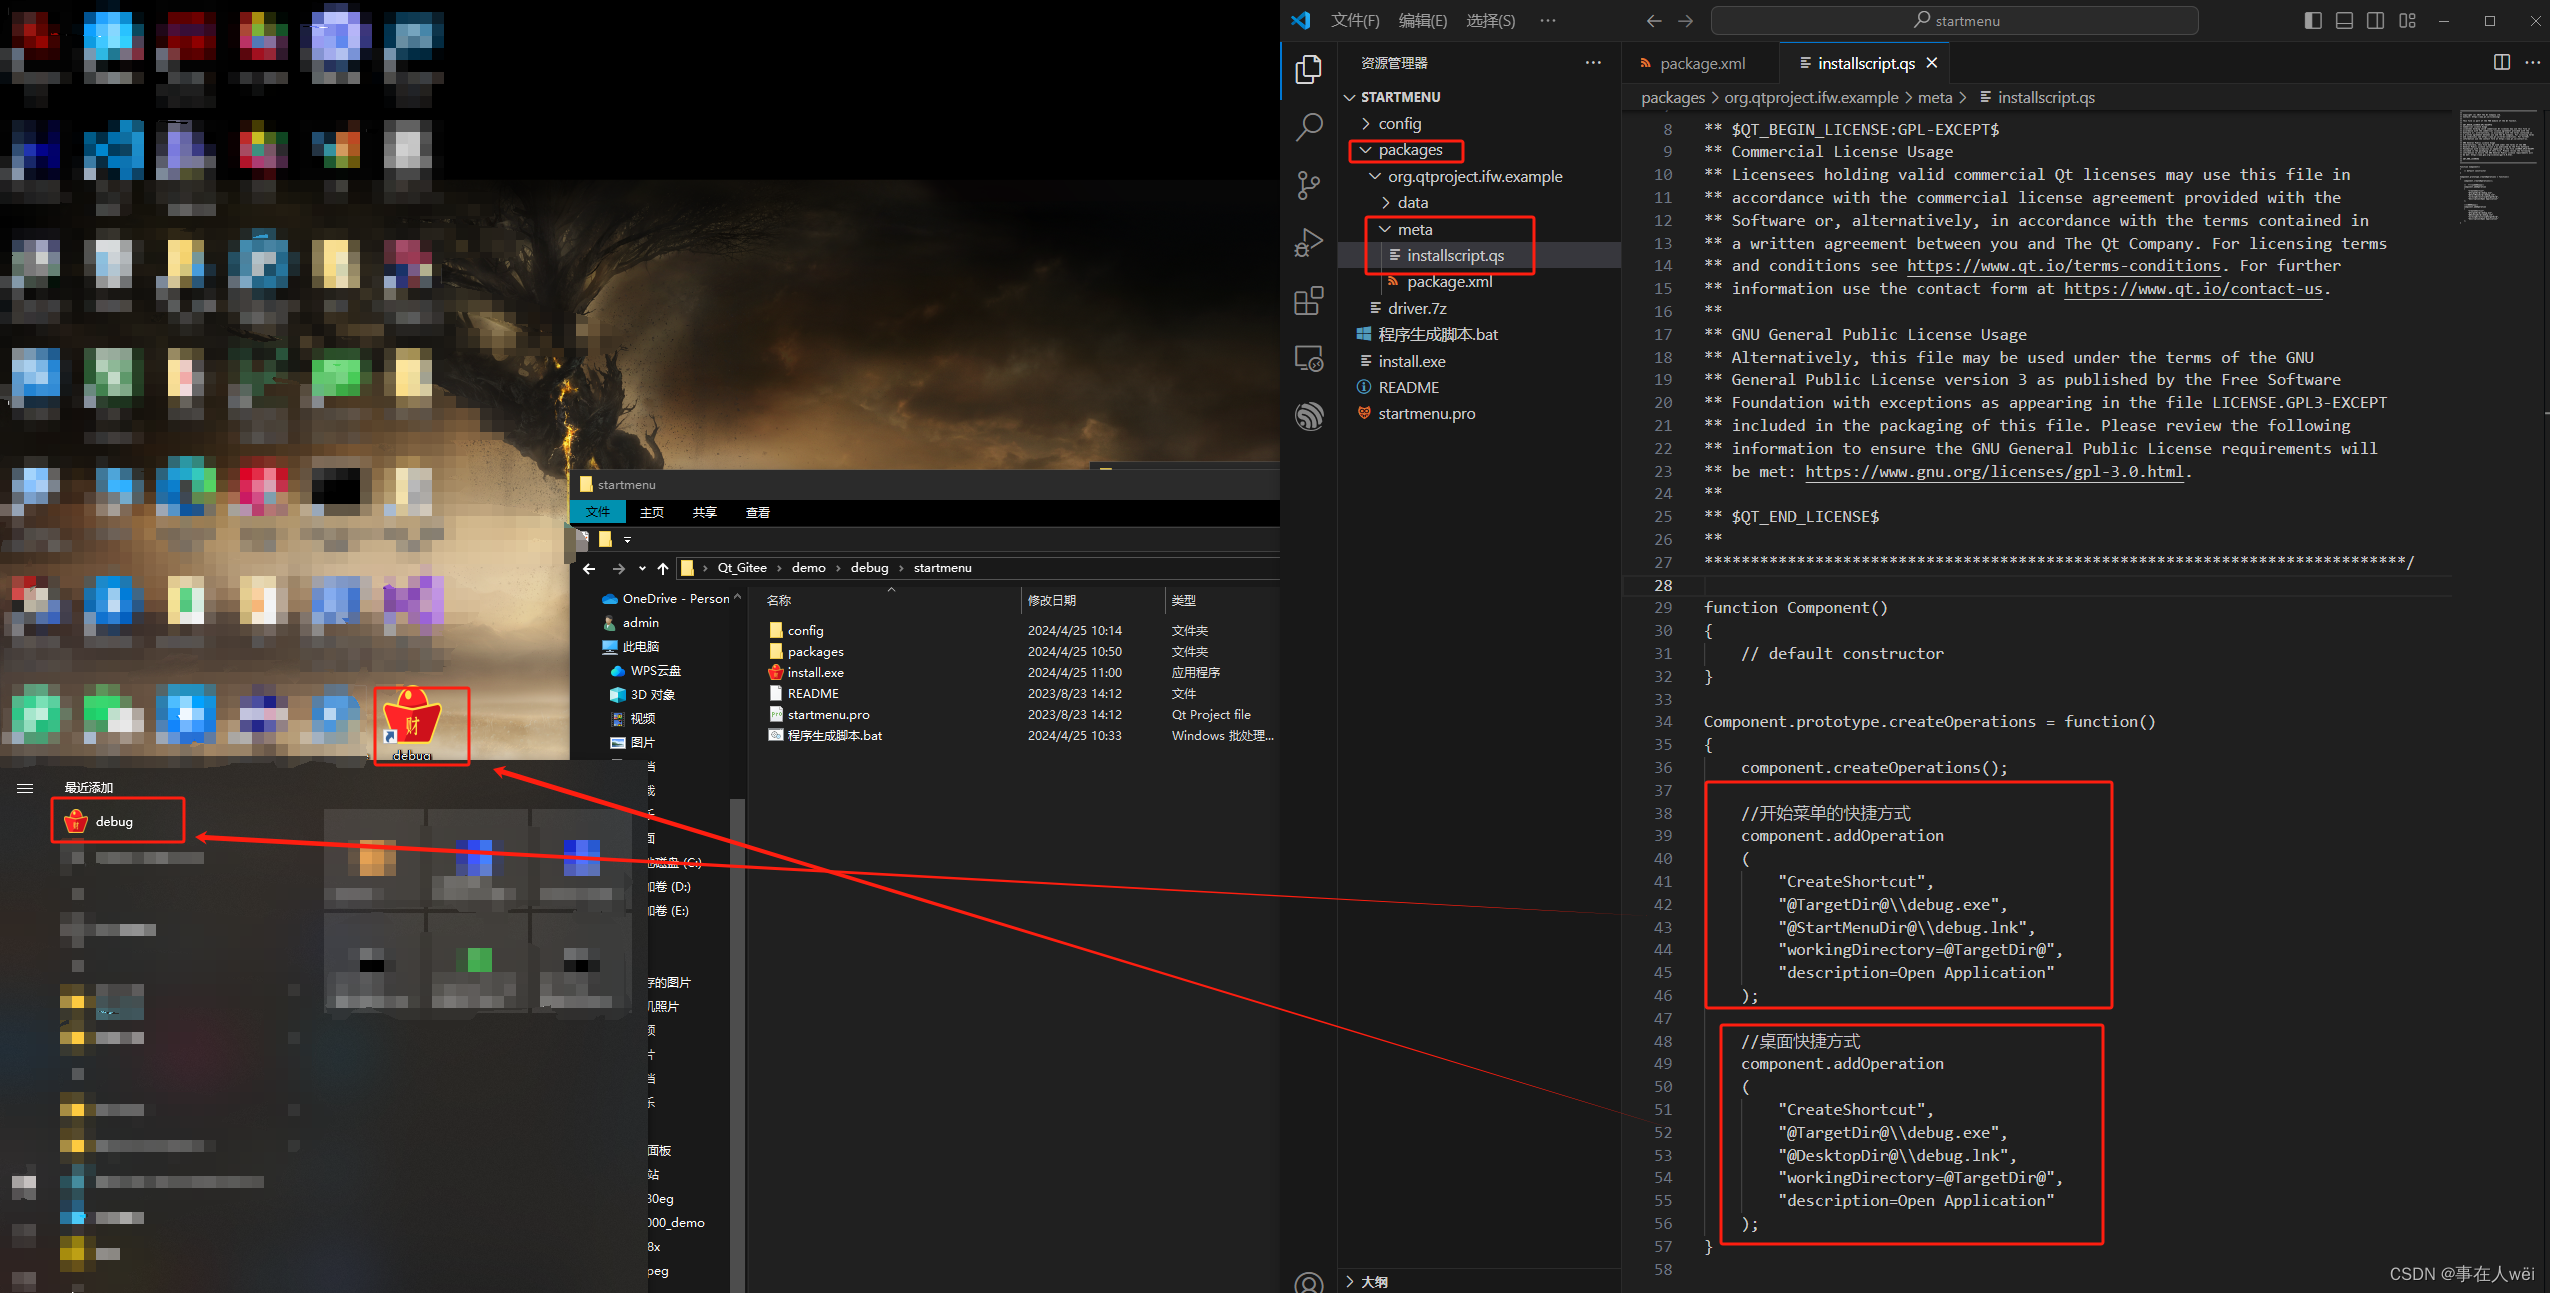Switch to the package.xml tab
Screen dimensions: 2550x1293
(x=1701, y=63)
